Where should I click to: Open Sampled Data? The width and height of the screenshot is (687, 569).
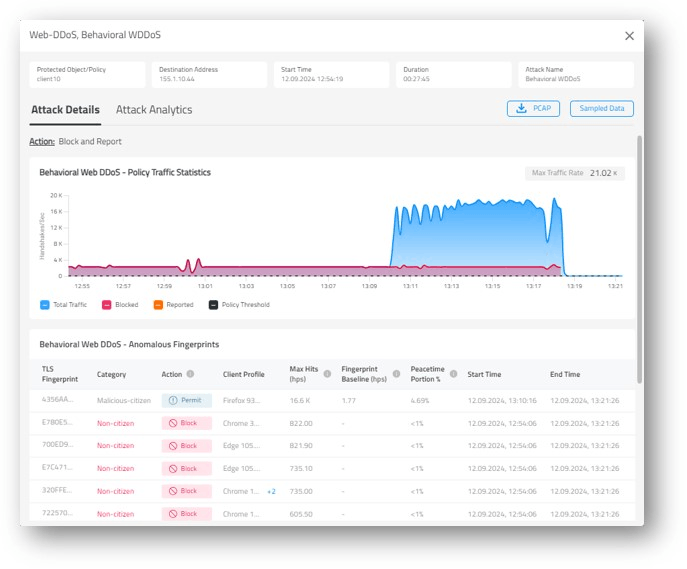(x=602, y=109)
